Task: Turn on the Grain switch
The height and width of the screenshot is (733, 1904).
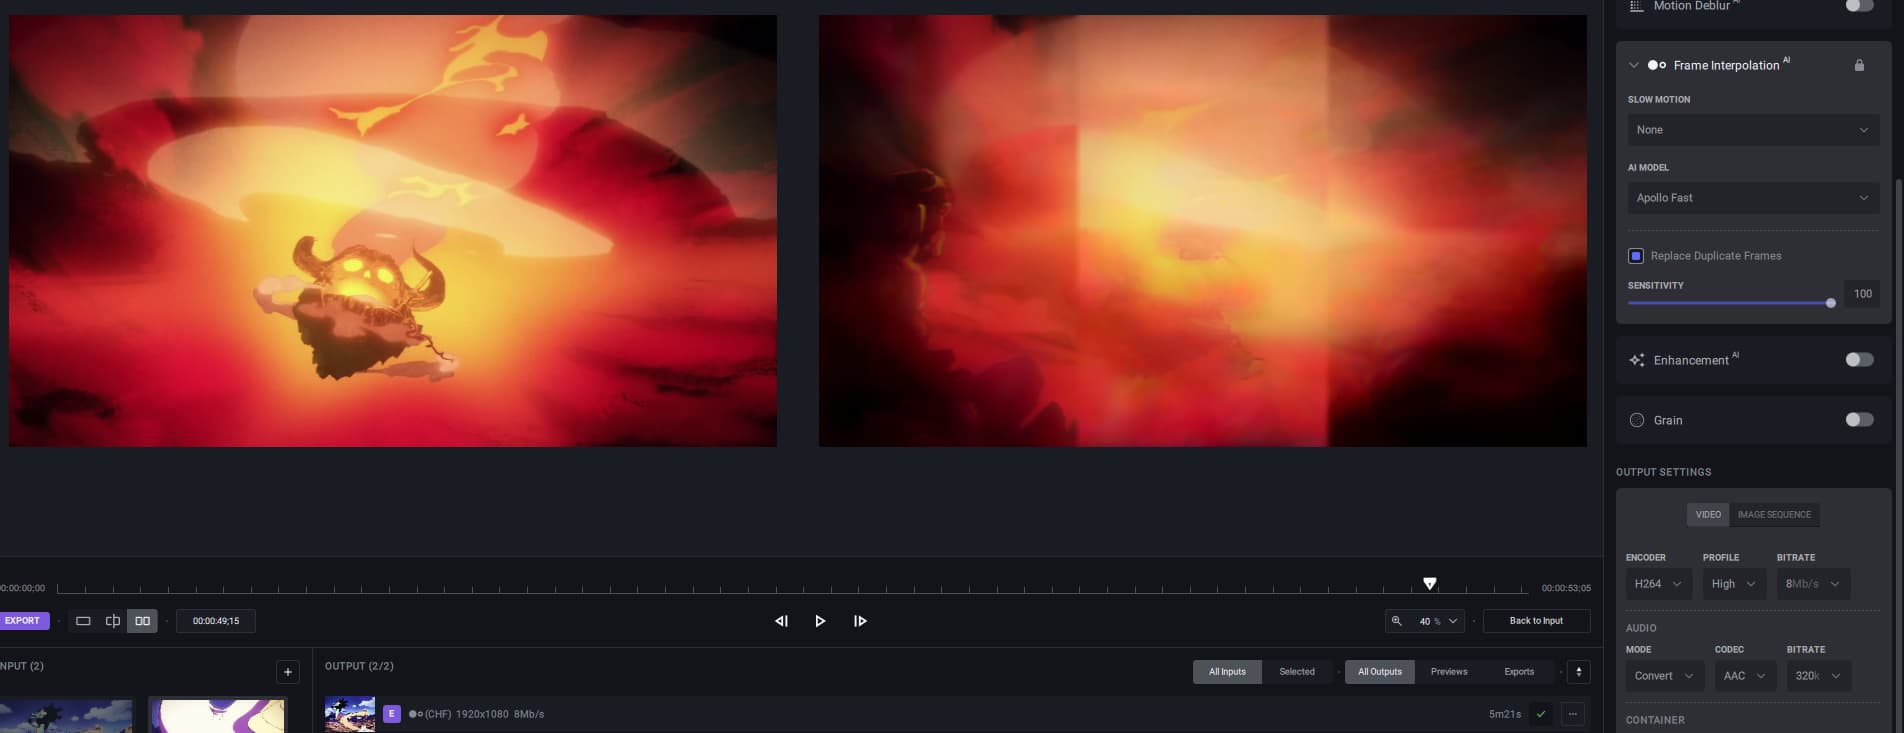Action: click(x=1859, y=420)
